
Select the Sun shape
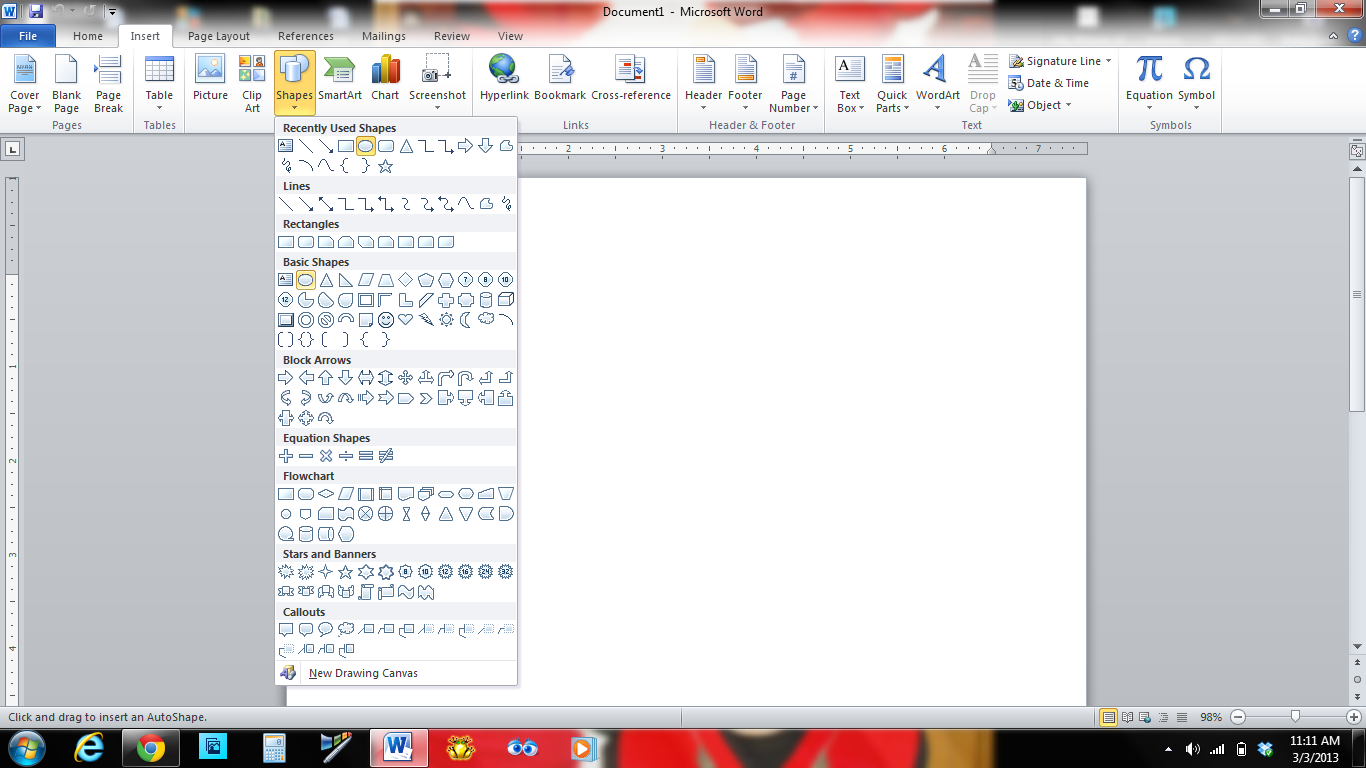pos(446,320)
